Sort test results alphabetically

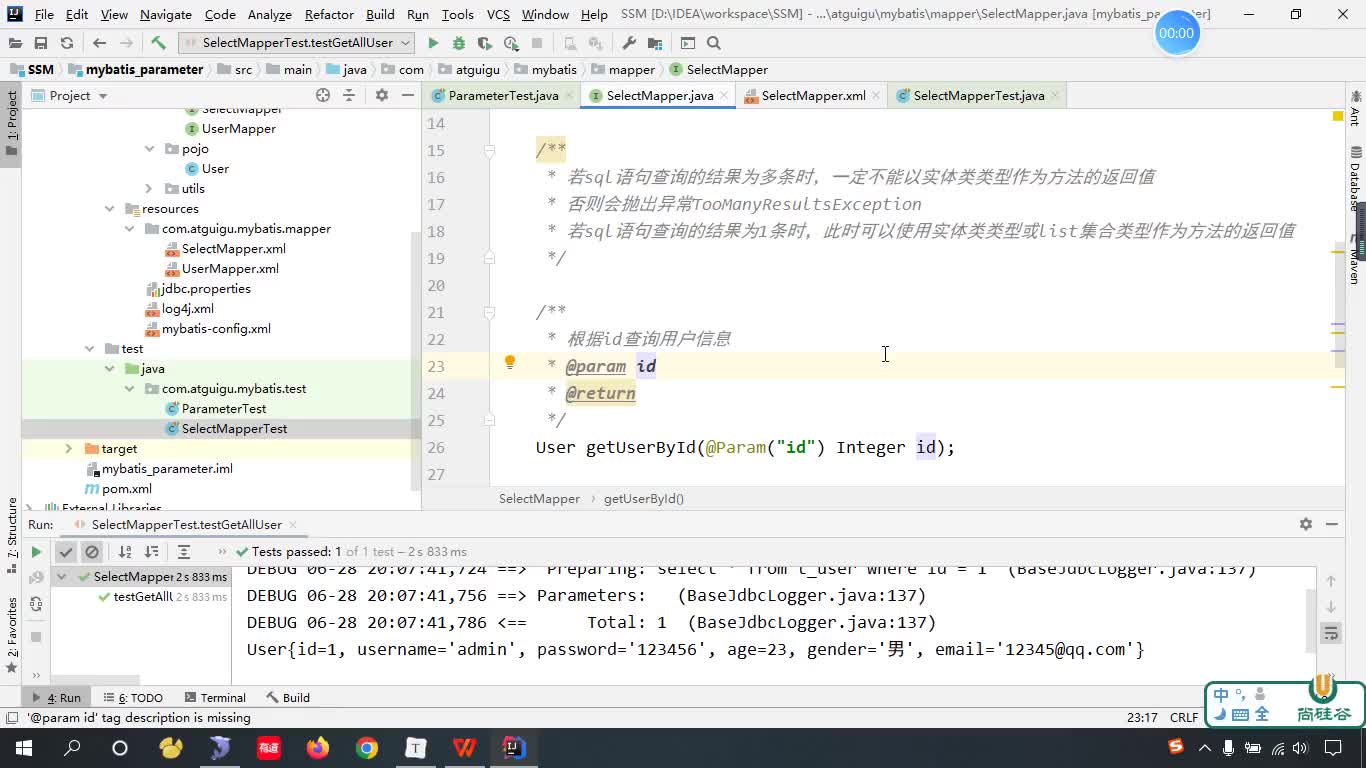tap(125, 551)
